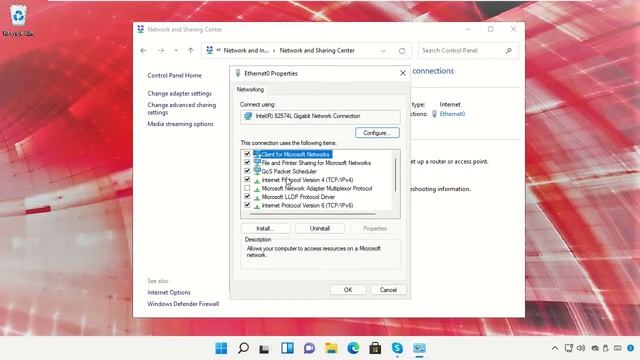Uncheck Internet Protocol Version 6 checkbox
The width and height of the screenshot is (640, 360).
pyautogui.click(x=247, y=205)
